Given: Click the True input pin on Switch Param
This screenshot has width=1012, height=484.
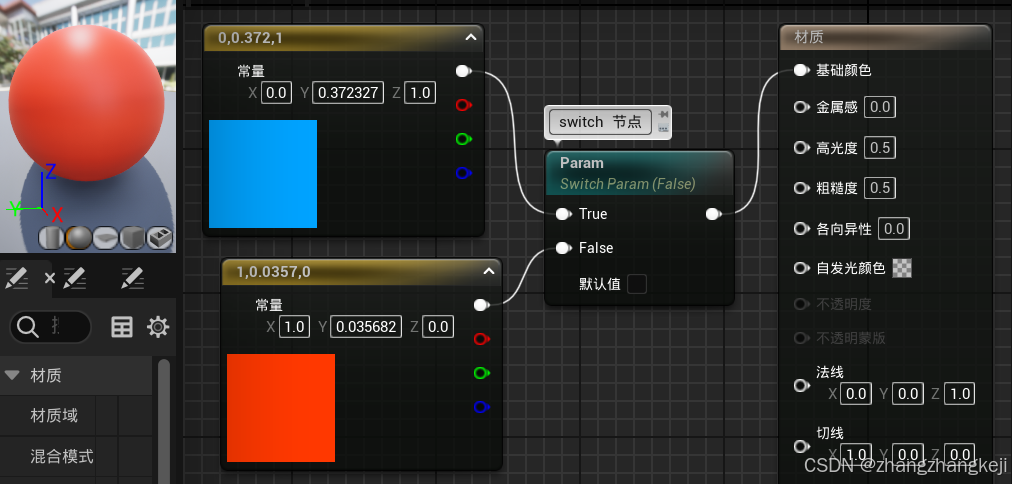Looking at the screenshot, I should tap(563, 214).
